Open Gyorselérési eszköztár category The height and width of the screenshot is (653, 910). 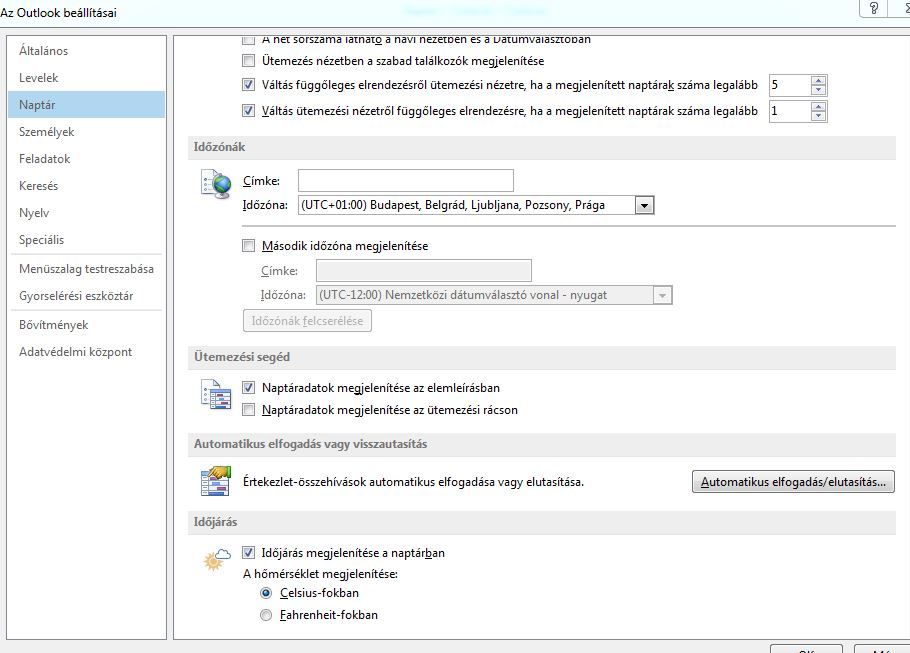(x=87, y=296)
